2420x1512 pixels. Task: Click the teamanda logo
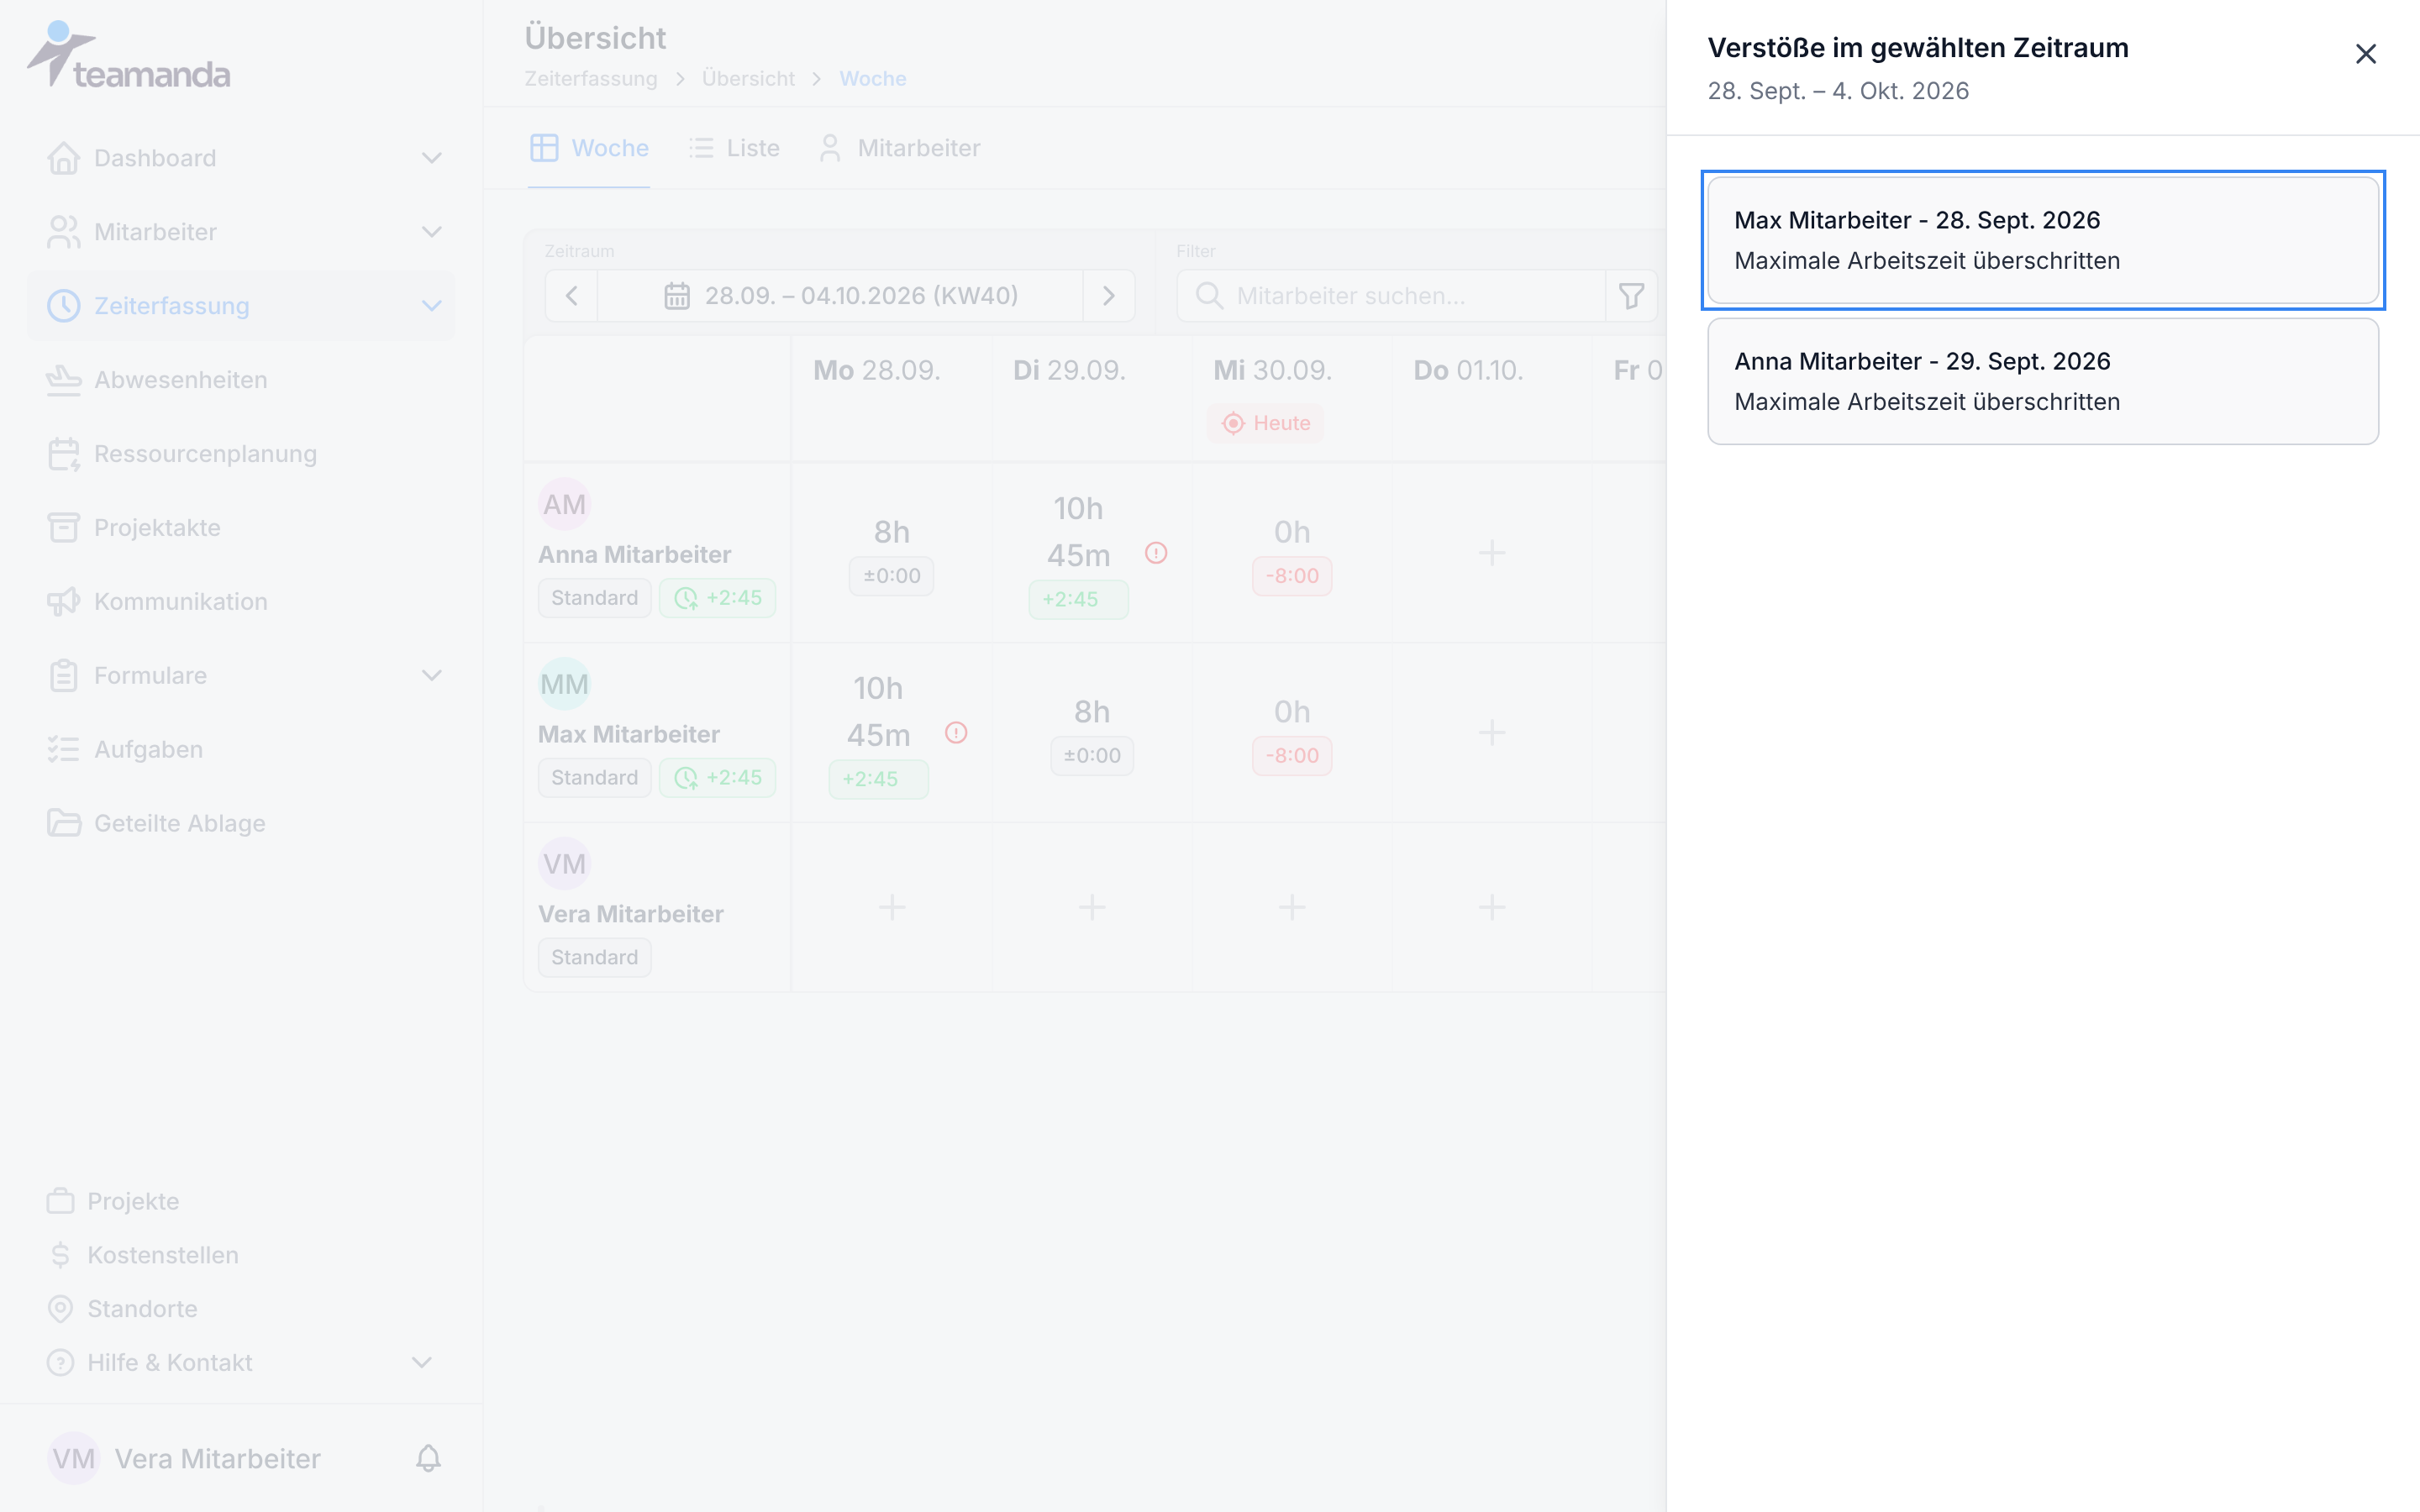coord(128,55)
